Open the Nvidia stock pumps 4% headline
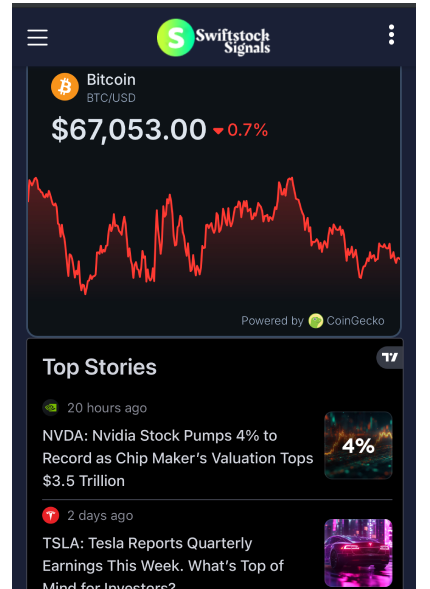The height and width of the screenshot is (589, 430). click(178, 458)
